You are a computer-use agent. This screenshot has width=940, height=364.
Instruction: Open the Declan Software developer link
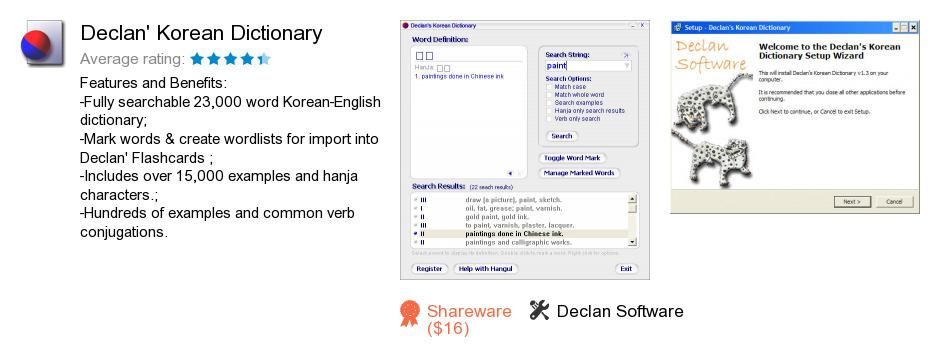pyautogui.click(x=620, y=311)
